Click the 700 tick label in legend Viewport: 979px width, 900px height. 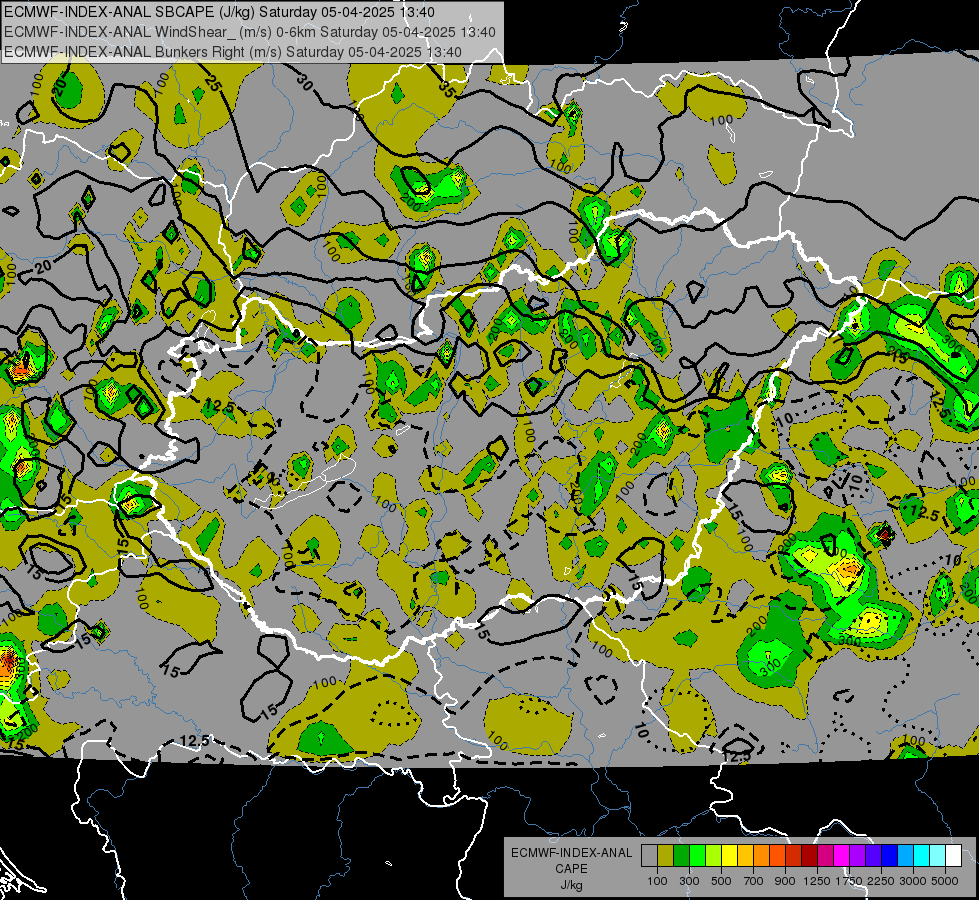point(754,881)
